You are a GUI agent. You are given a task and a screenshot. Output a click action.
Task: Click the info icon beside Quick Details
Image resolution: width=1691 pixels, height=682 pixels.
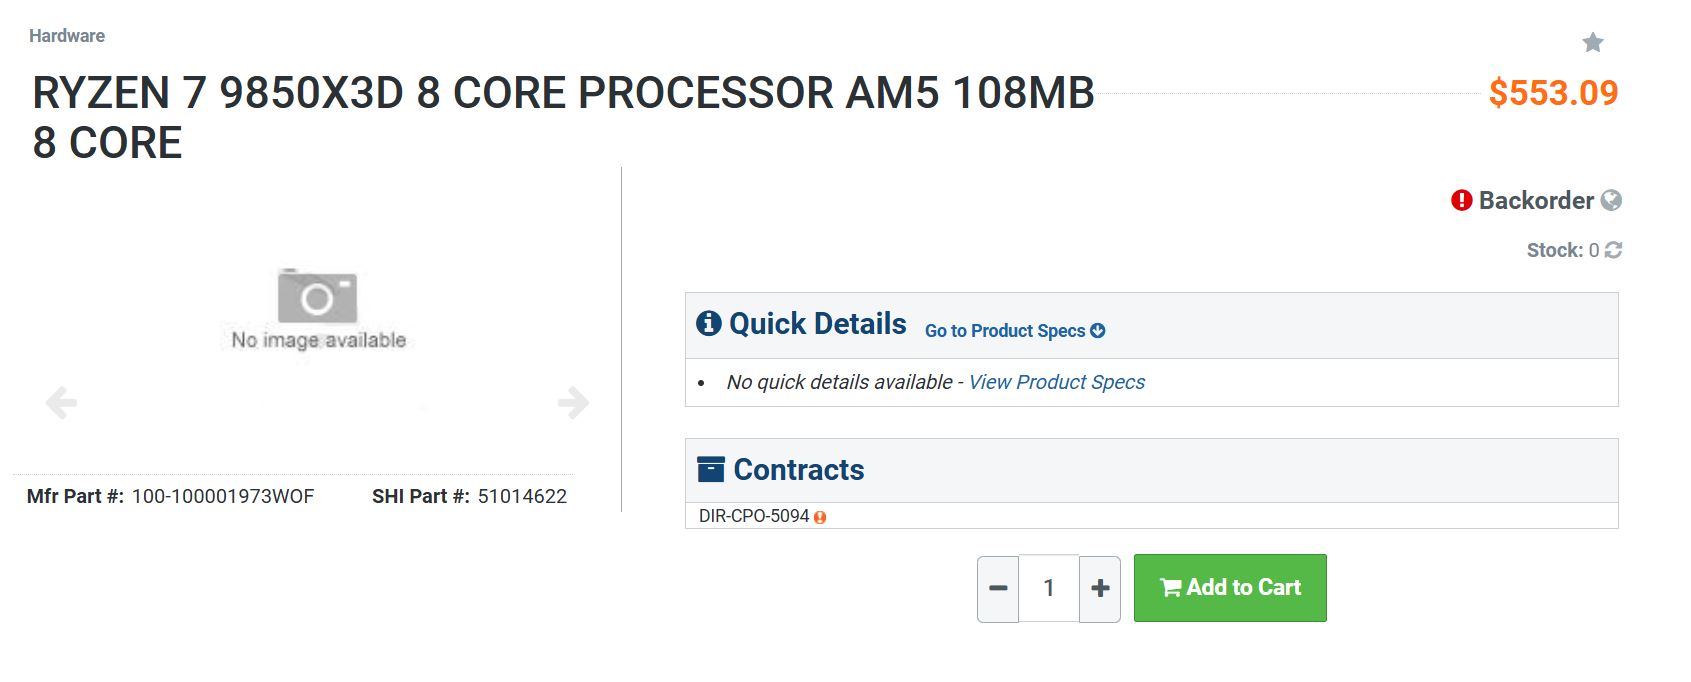[x=709, y=323]
